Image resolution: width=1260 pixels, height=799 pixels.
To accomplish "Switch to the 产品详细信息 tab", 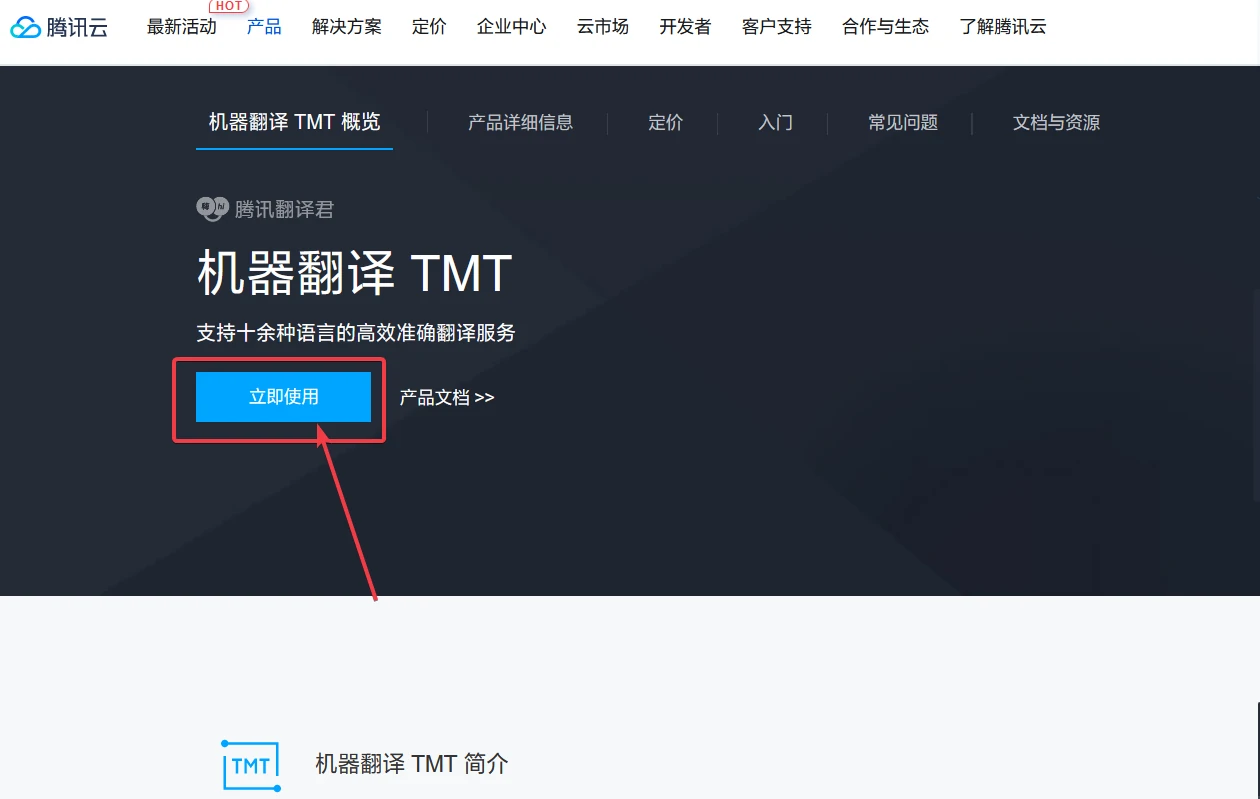I will point(520,122).
